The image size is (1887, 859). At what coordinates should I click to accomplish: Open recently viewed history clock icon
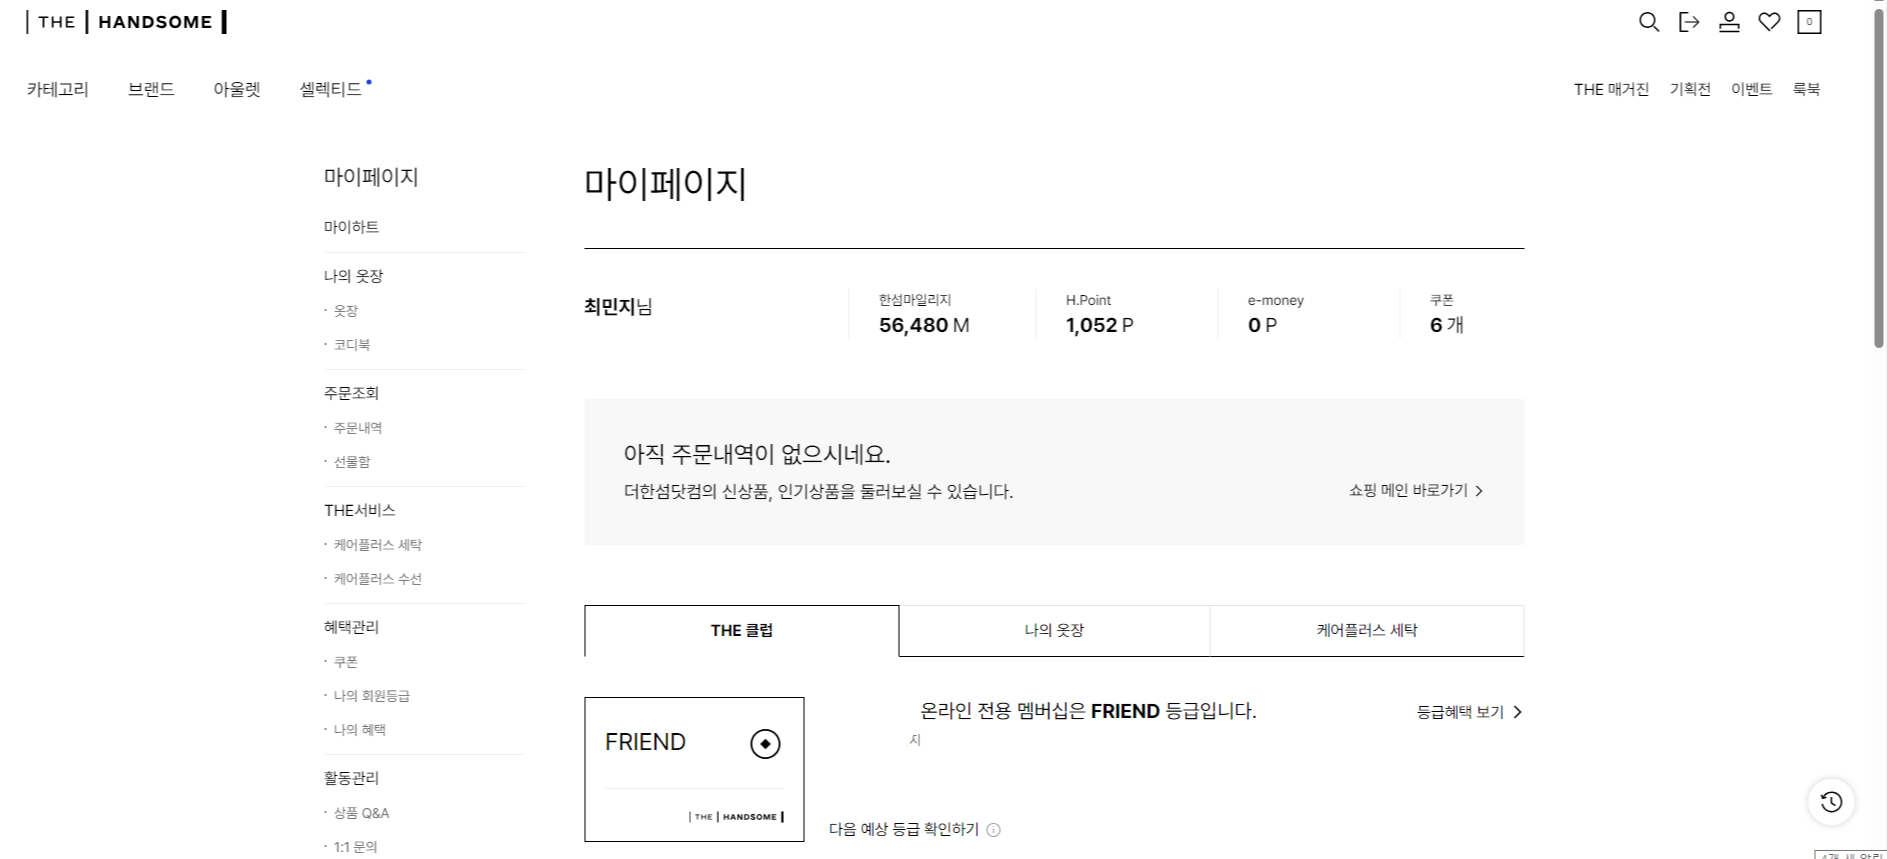pyautogui.click(x=1830, y=801)
